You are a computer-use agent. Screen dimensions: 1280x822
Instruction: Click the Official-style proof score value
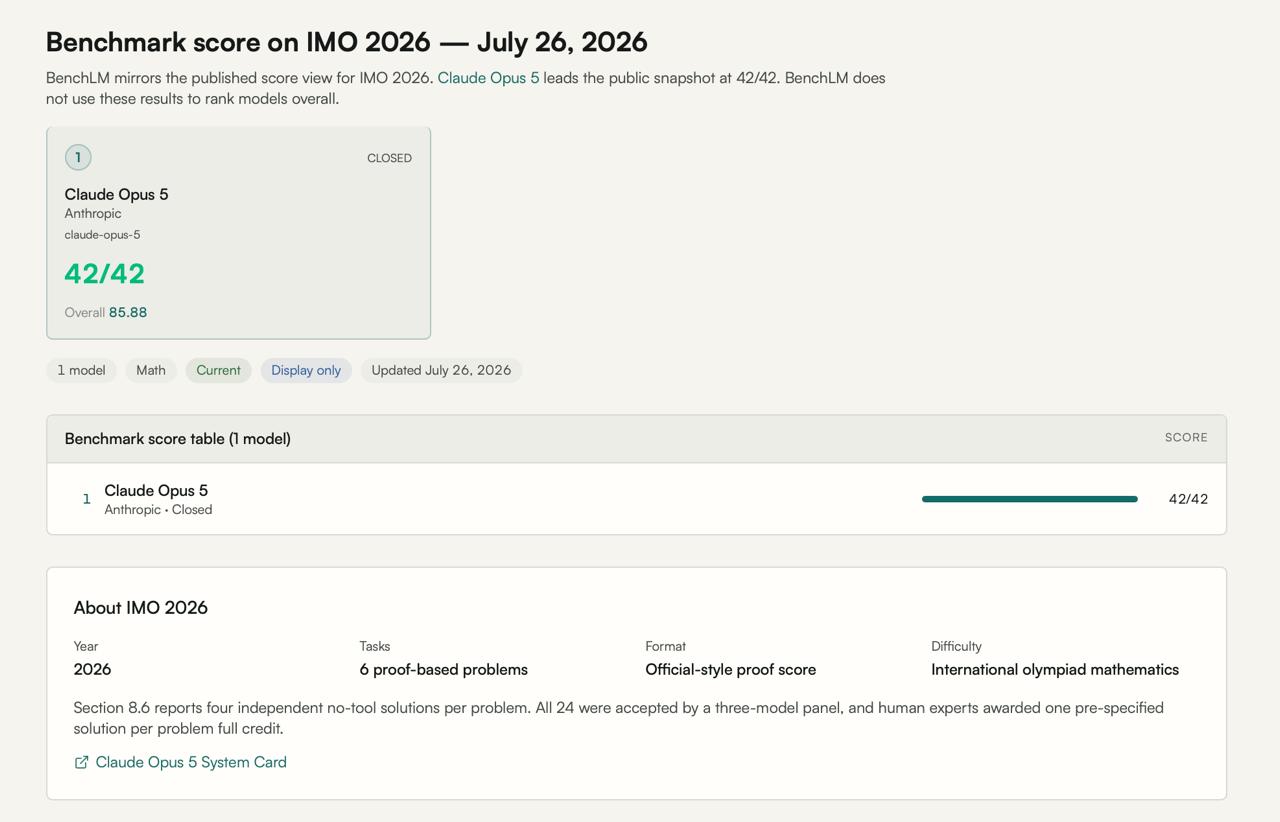click(x=731, y=670)
